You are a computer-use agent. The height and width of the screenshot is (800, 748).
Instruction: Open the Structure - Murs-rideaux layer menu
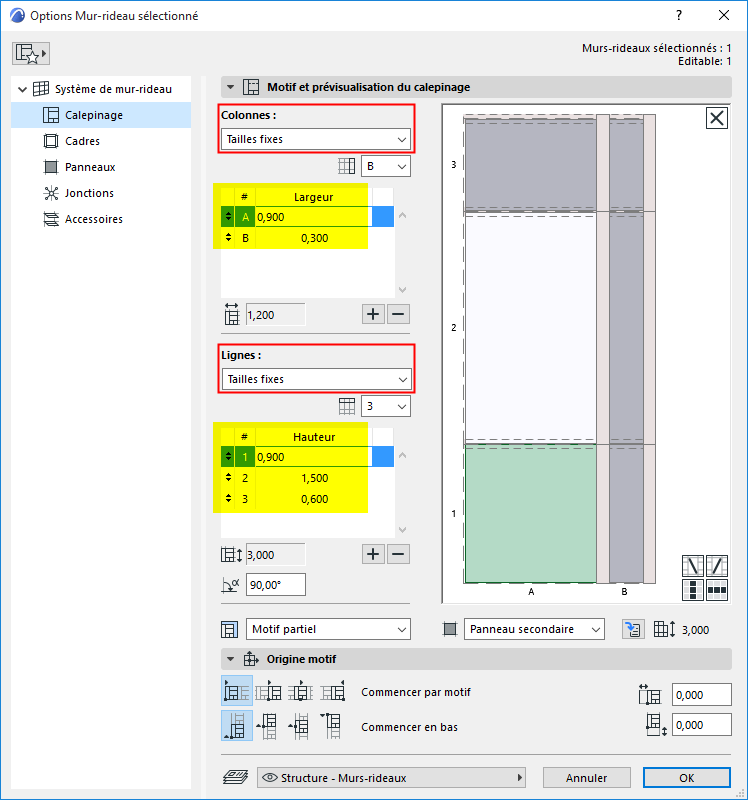tap(391, 778)
